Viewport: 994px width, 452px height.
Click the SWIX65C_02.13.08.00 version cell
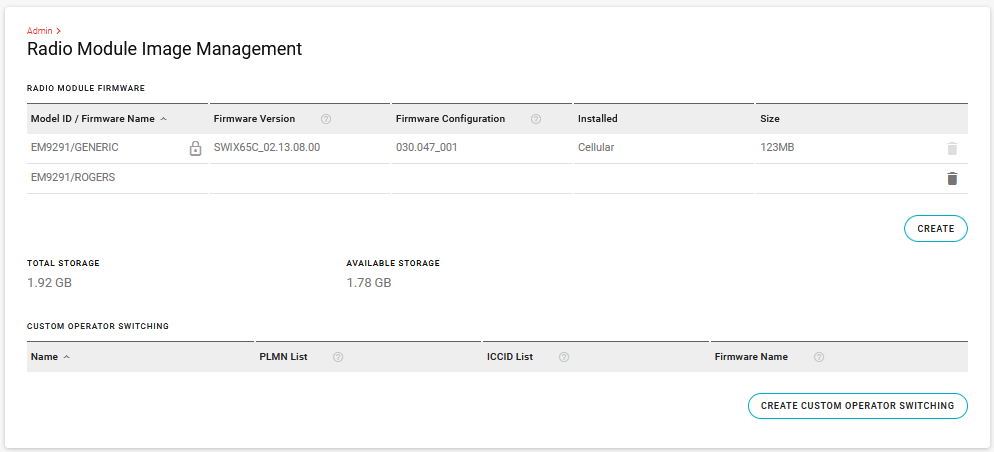(266, 148)
